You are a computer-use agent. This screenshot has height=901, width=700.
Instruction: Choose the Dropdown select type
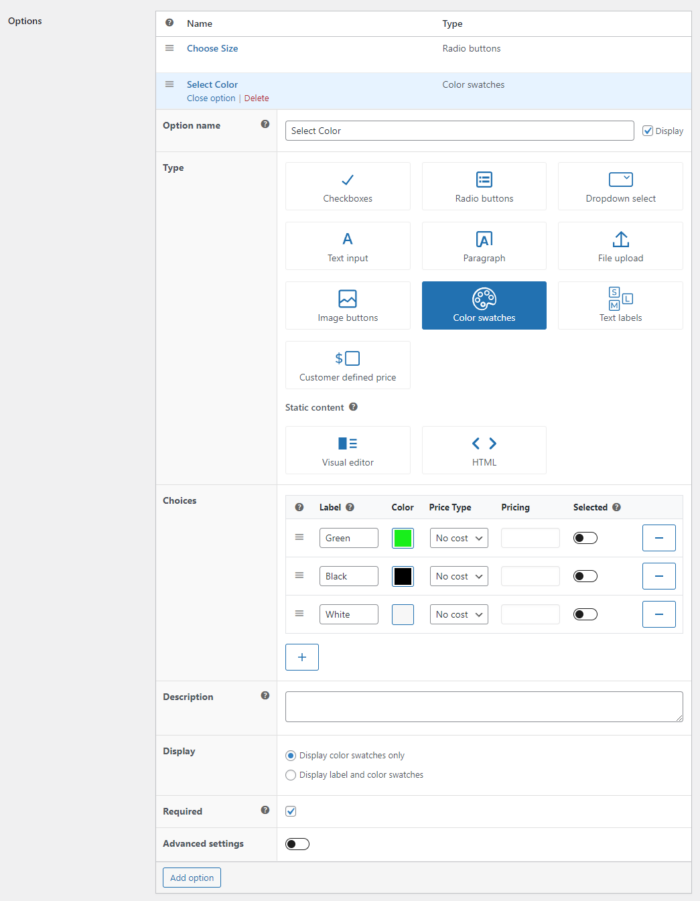coord(620,186)
